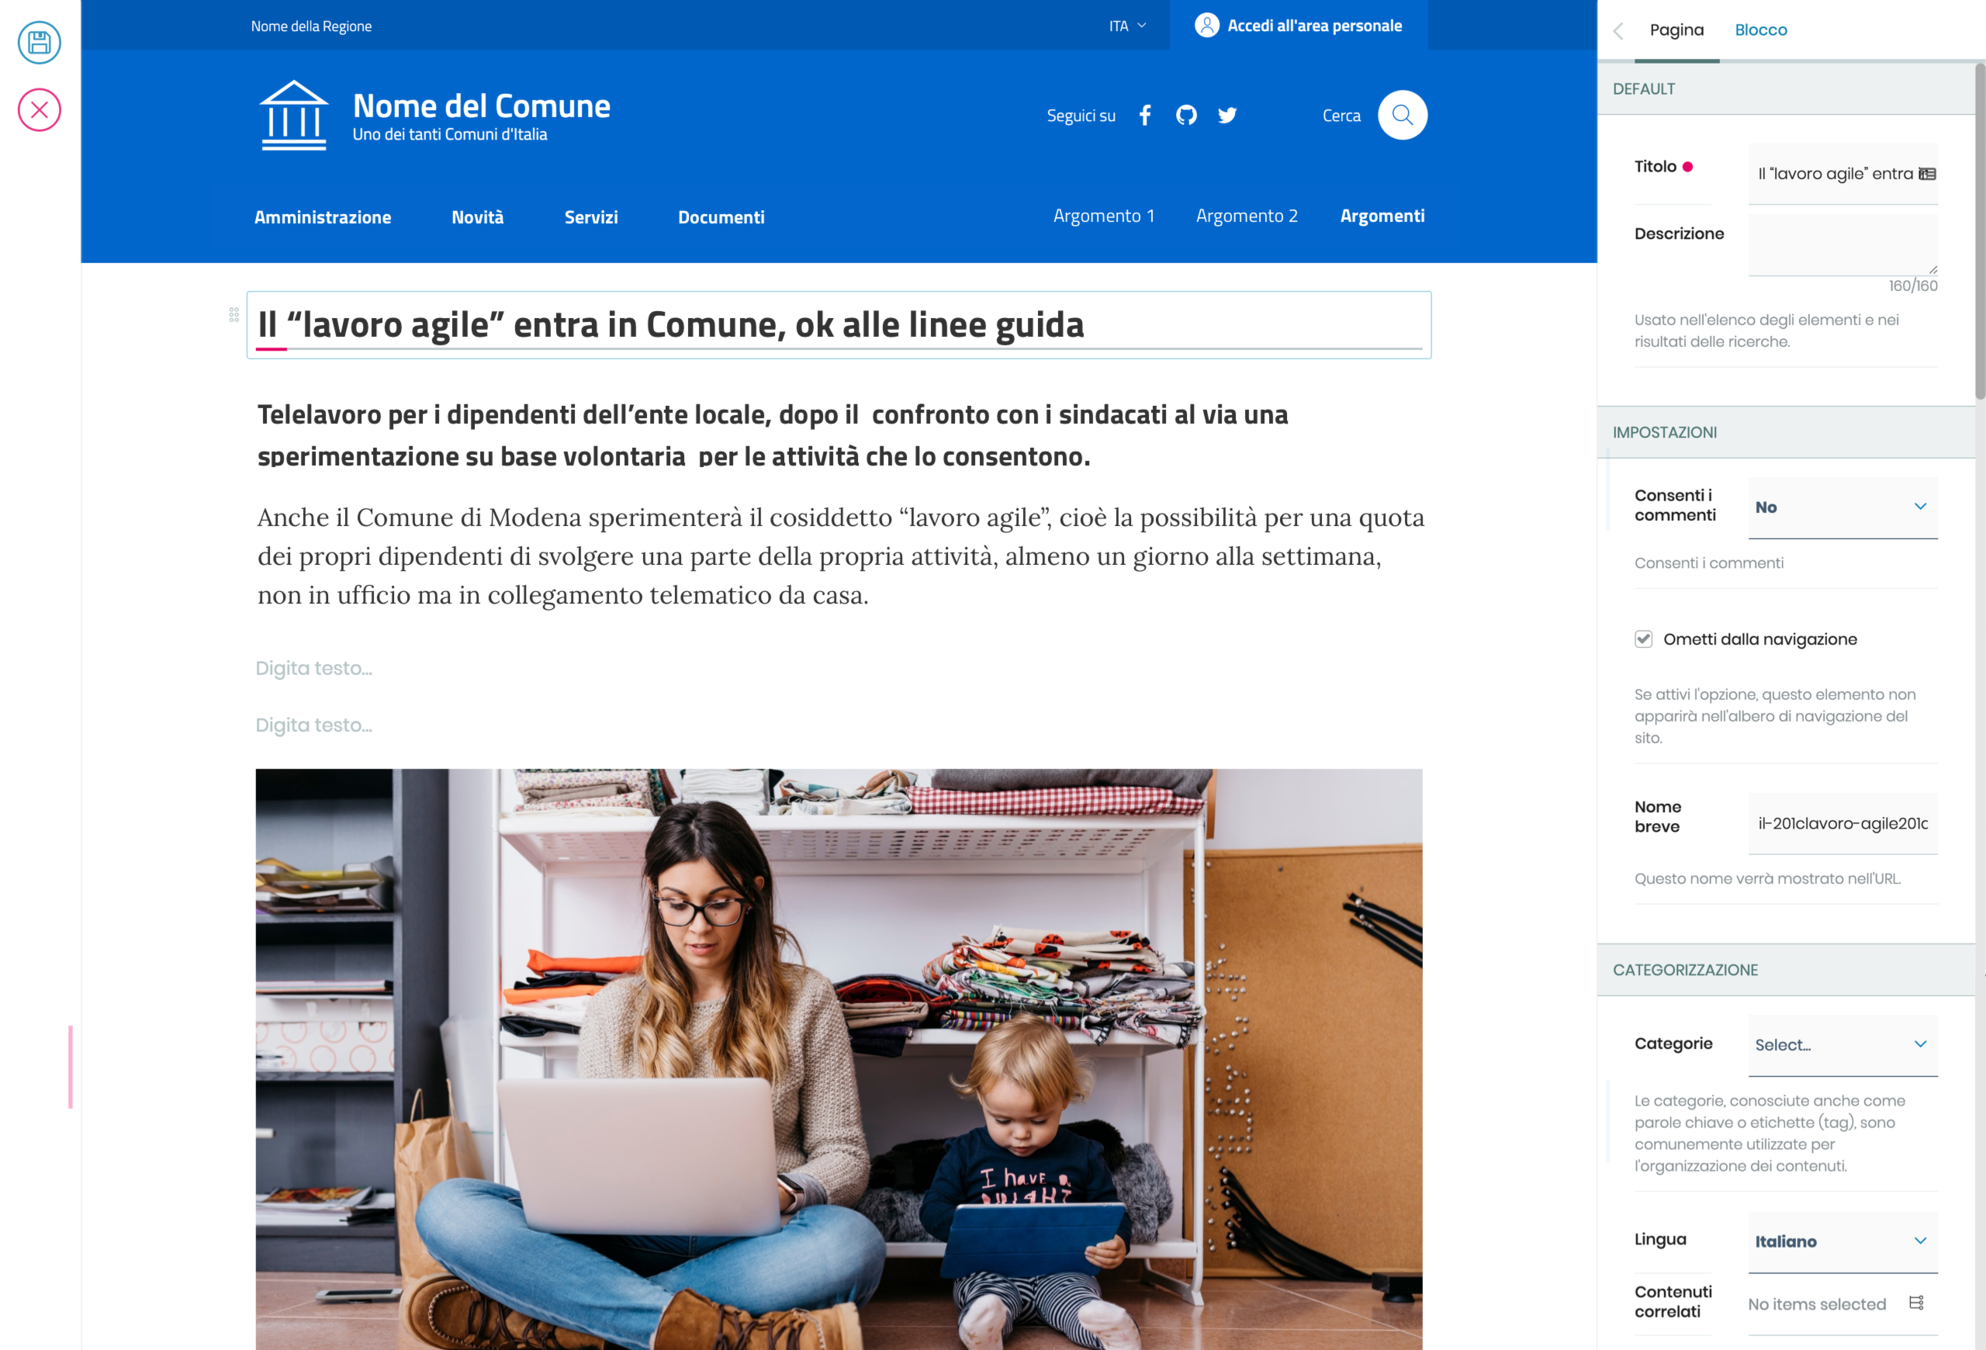
Task: Click the search magnifier button
Action: point(1402,115)
